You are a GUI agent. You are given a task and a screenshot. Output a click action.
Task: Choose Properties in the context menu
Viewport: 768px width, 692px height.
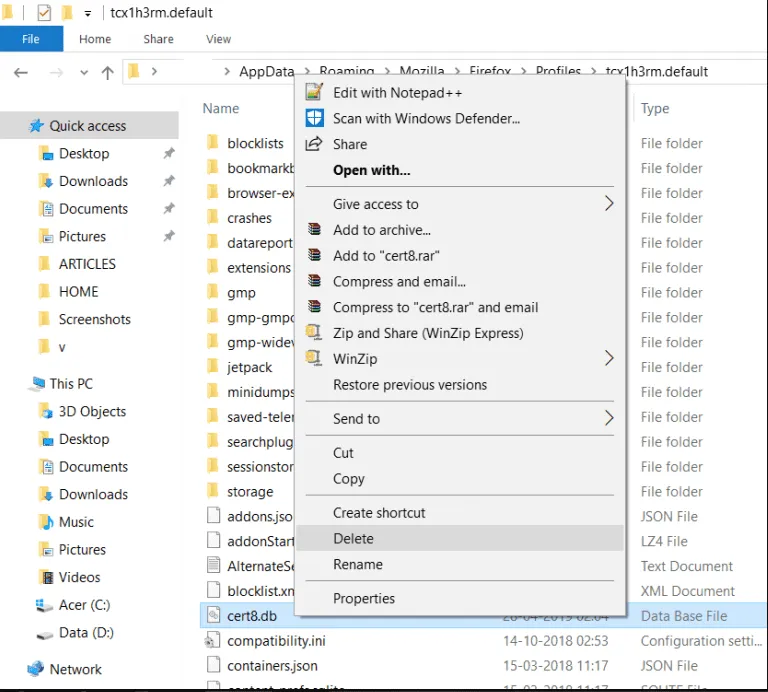click(459, 598)
